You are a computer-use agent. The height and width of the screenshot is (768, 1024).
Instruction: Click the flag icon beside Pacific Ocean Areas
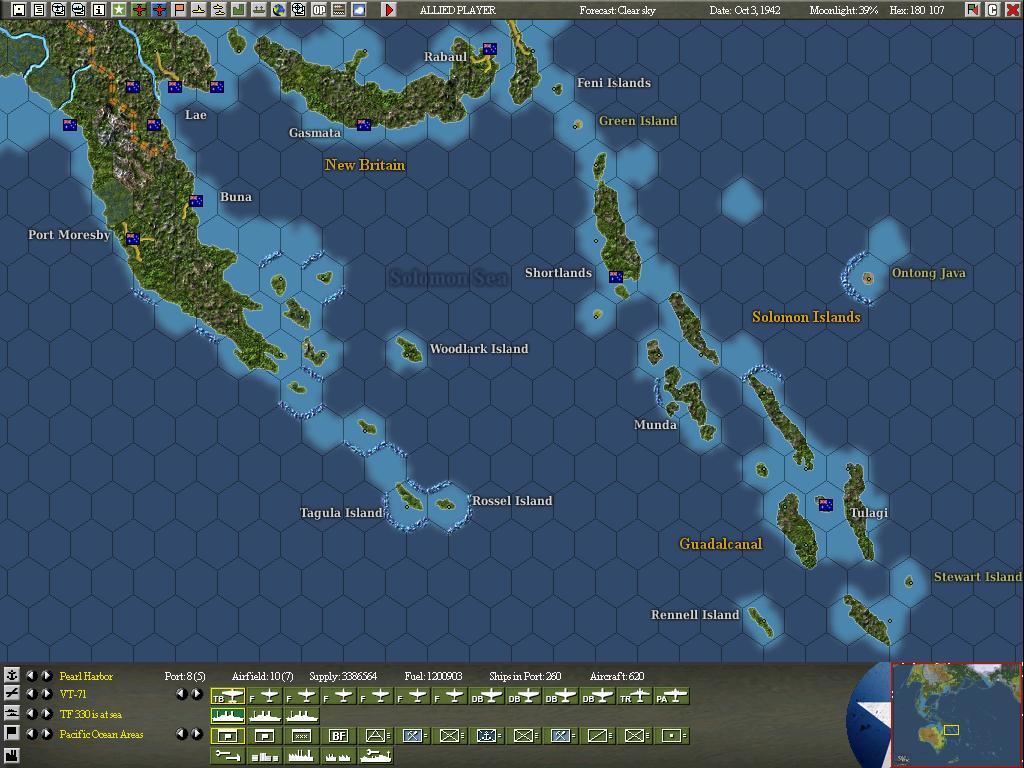(x=11, y=733)
